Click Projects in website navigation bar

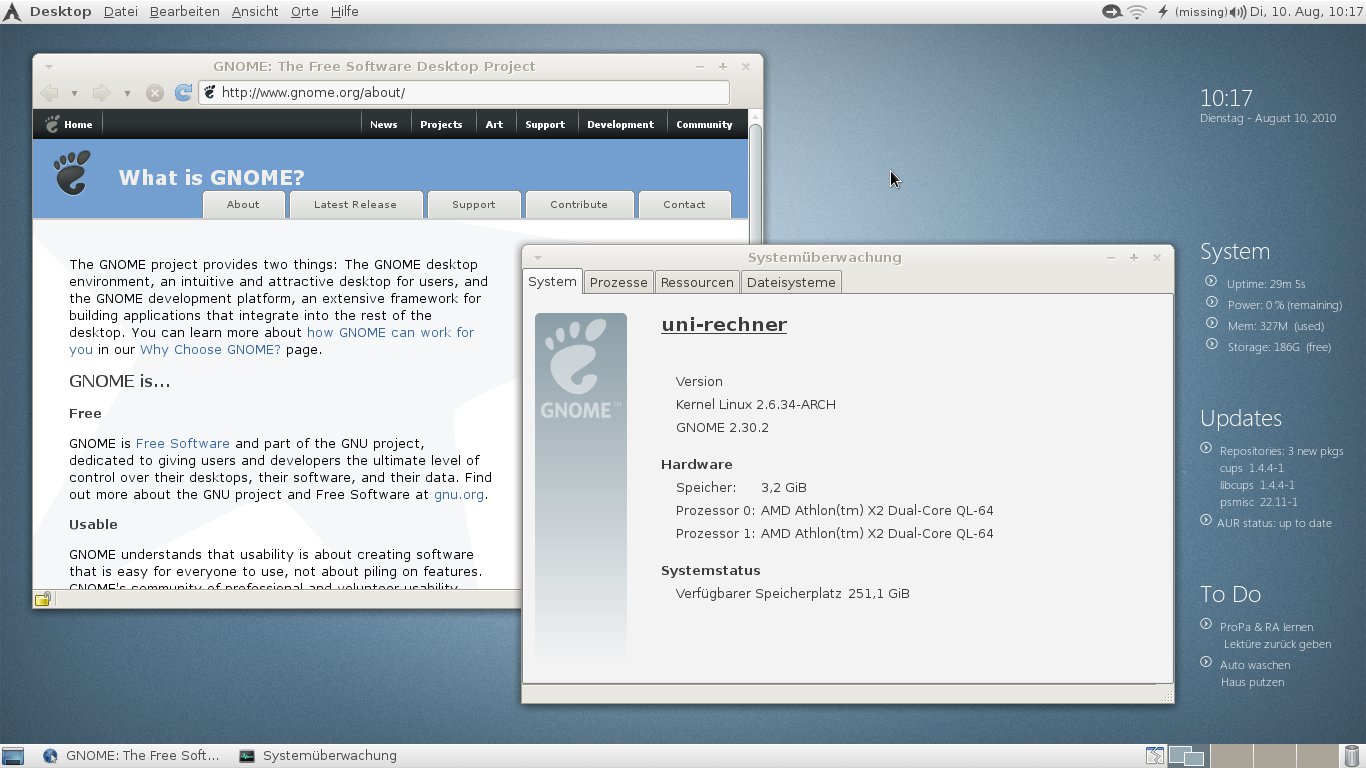click(x=441, y=125)
